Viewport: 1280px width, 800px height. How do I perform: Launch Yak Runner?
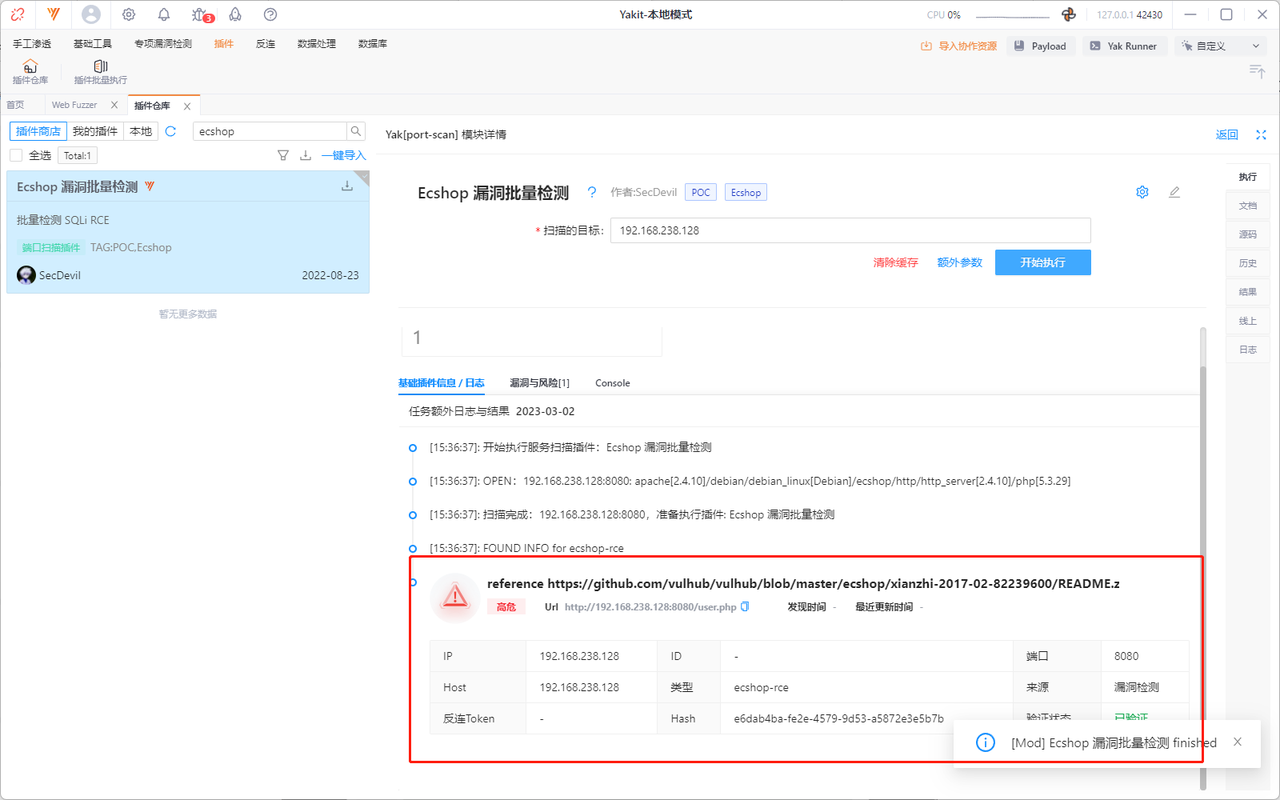(x=1123, y=46)
